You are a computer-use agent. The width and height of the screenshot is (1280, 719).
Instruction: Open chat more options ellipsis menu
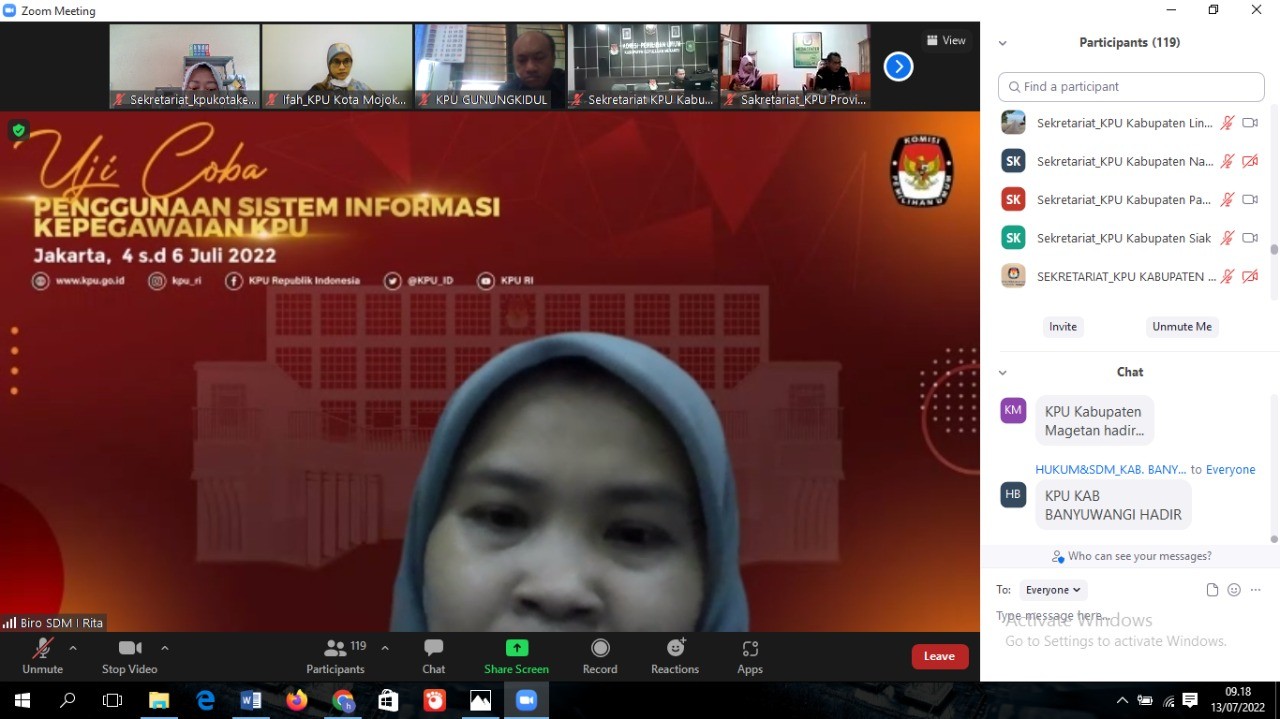[x=1256, y=590]
